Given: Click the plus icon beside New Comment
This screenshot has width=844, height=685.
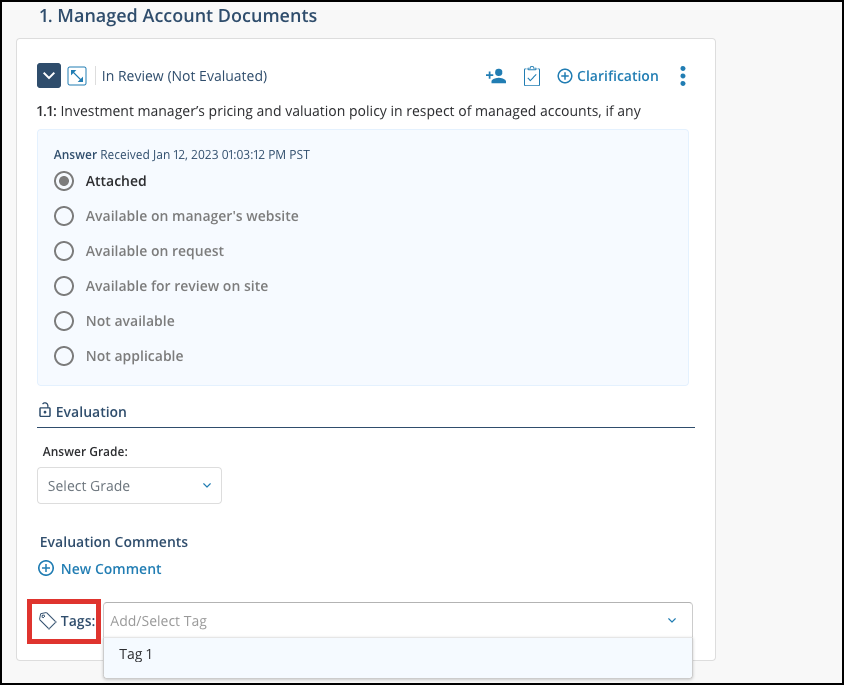Looking at the screenshot, I should (x=46, y=568).
